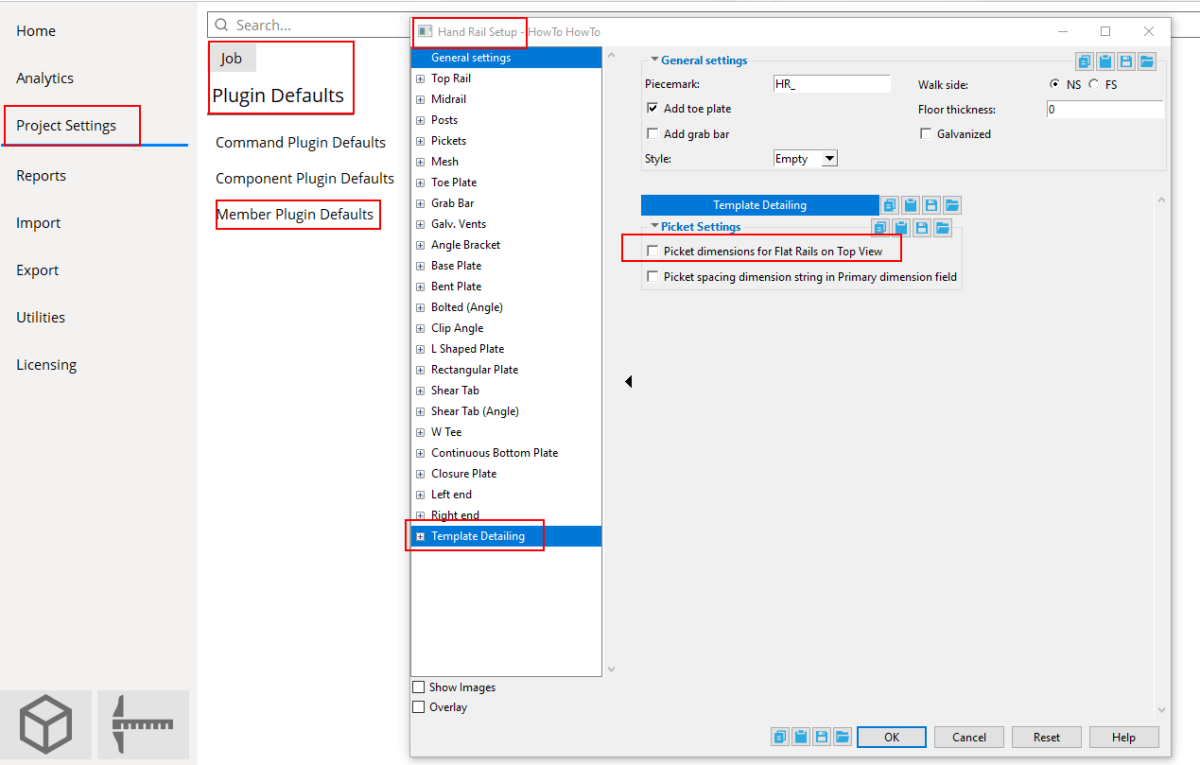Image resolution: width=1200 pixels, height=765 pixels.
Task: Go to Analytics in the sidebar
Action: (45, 78)
